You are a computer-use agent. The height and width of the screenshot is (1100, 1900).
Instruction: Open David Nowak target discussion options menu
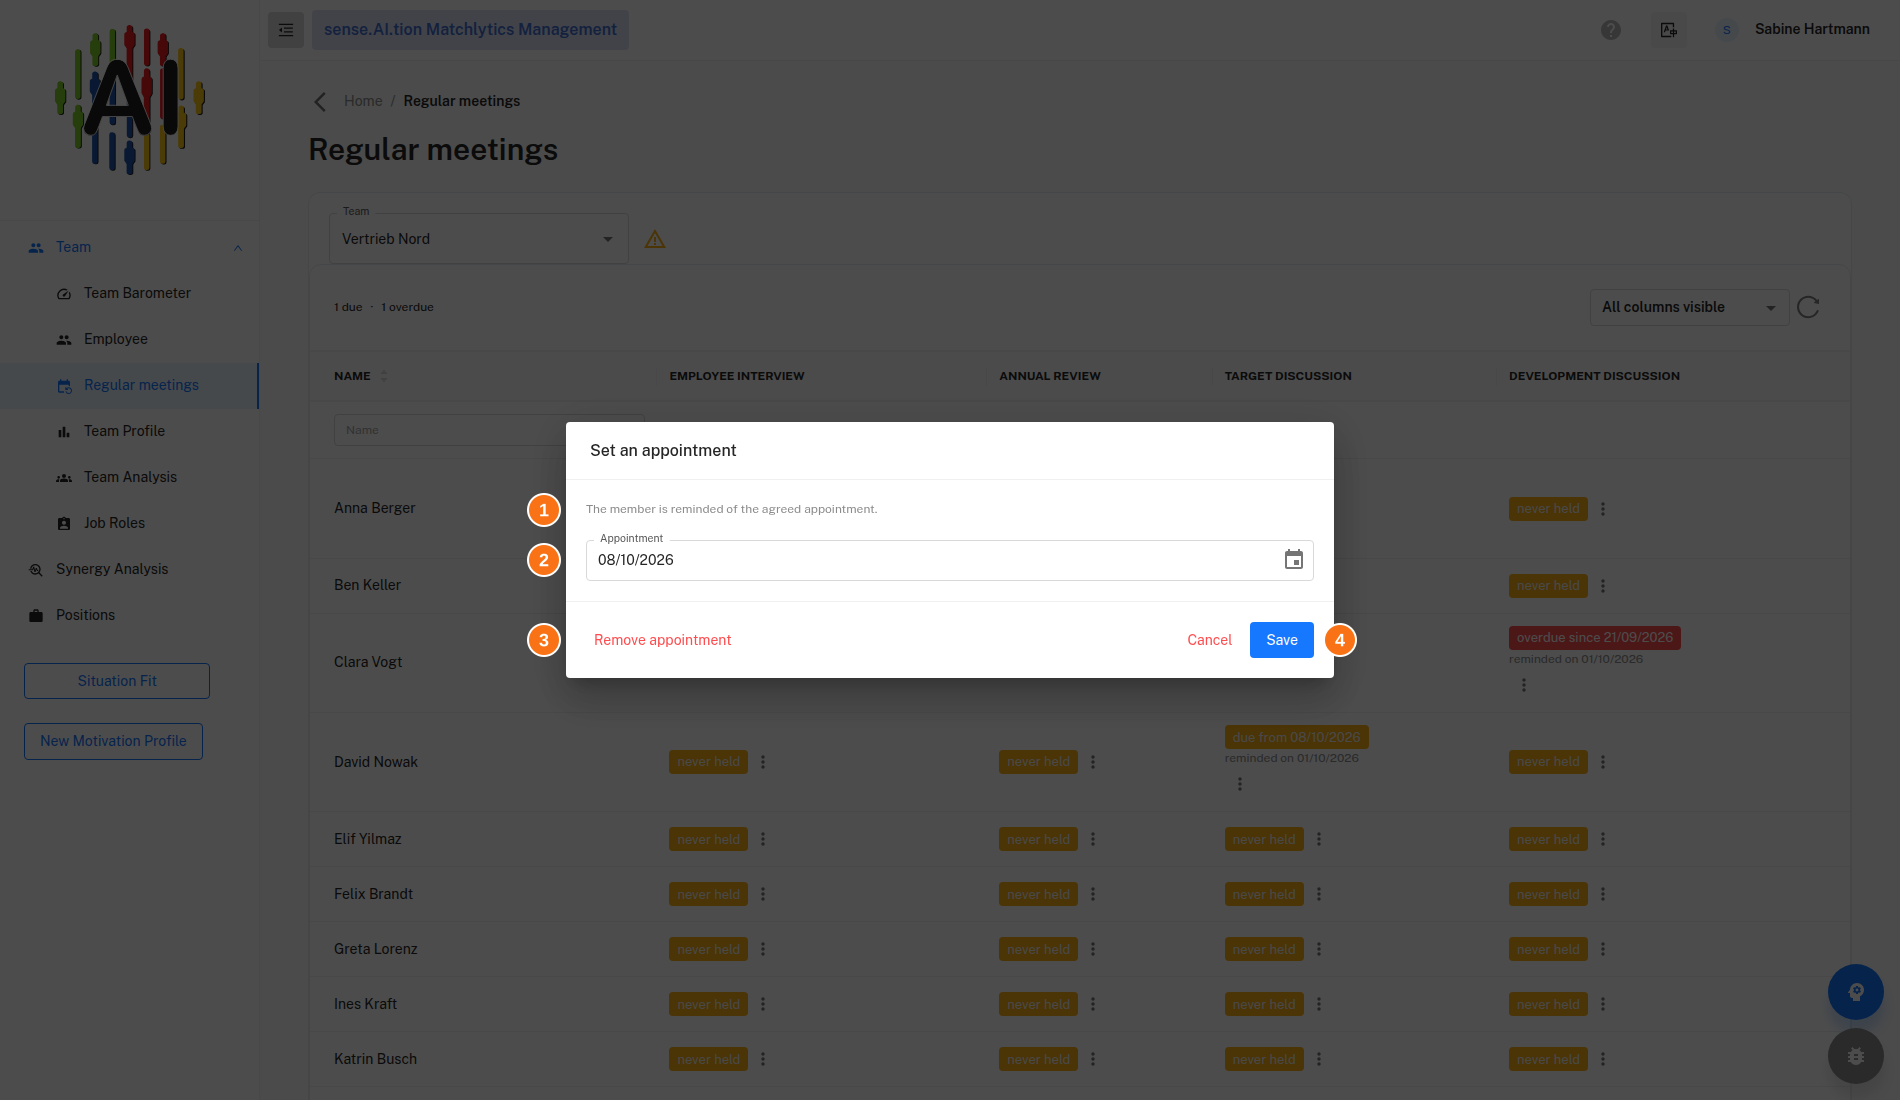pyautogui.click(x=1240, y=784)
